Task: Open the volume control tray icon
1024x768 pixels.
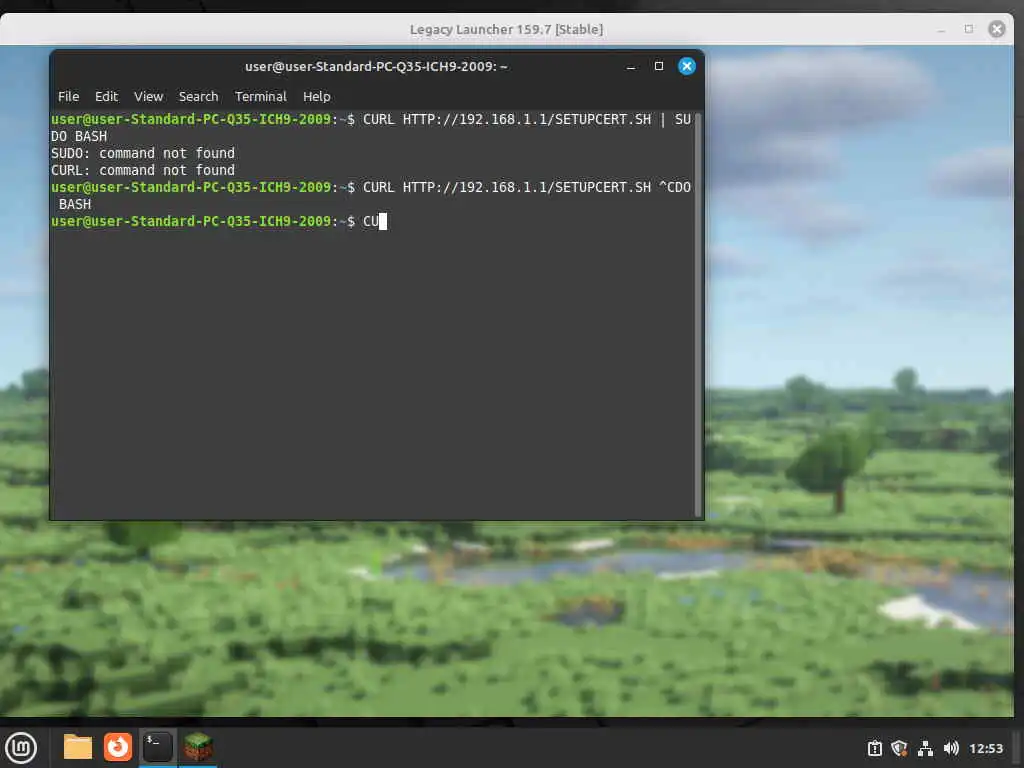Action: point(951,748)
